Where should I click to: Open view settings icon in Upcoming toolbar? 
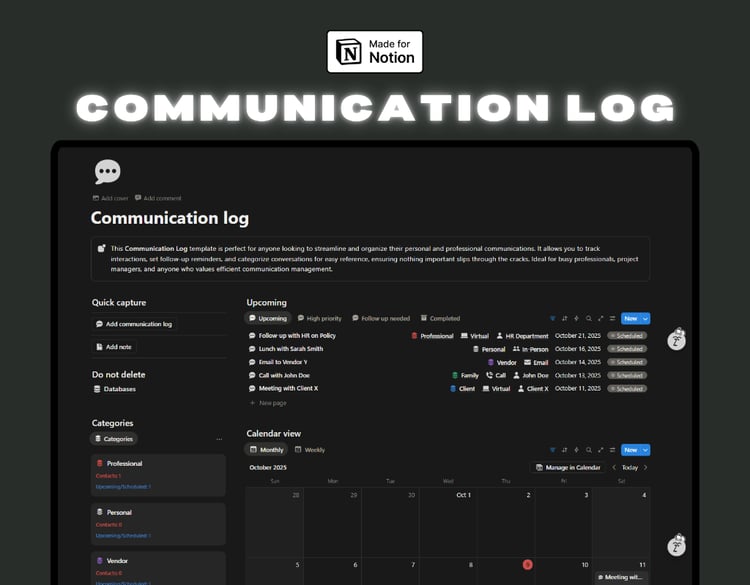612,319
